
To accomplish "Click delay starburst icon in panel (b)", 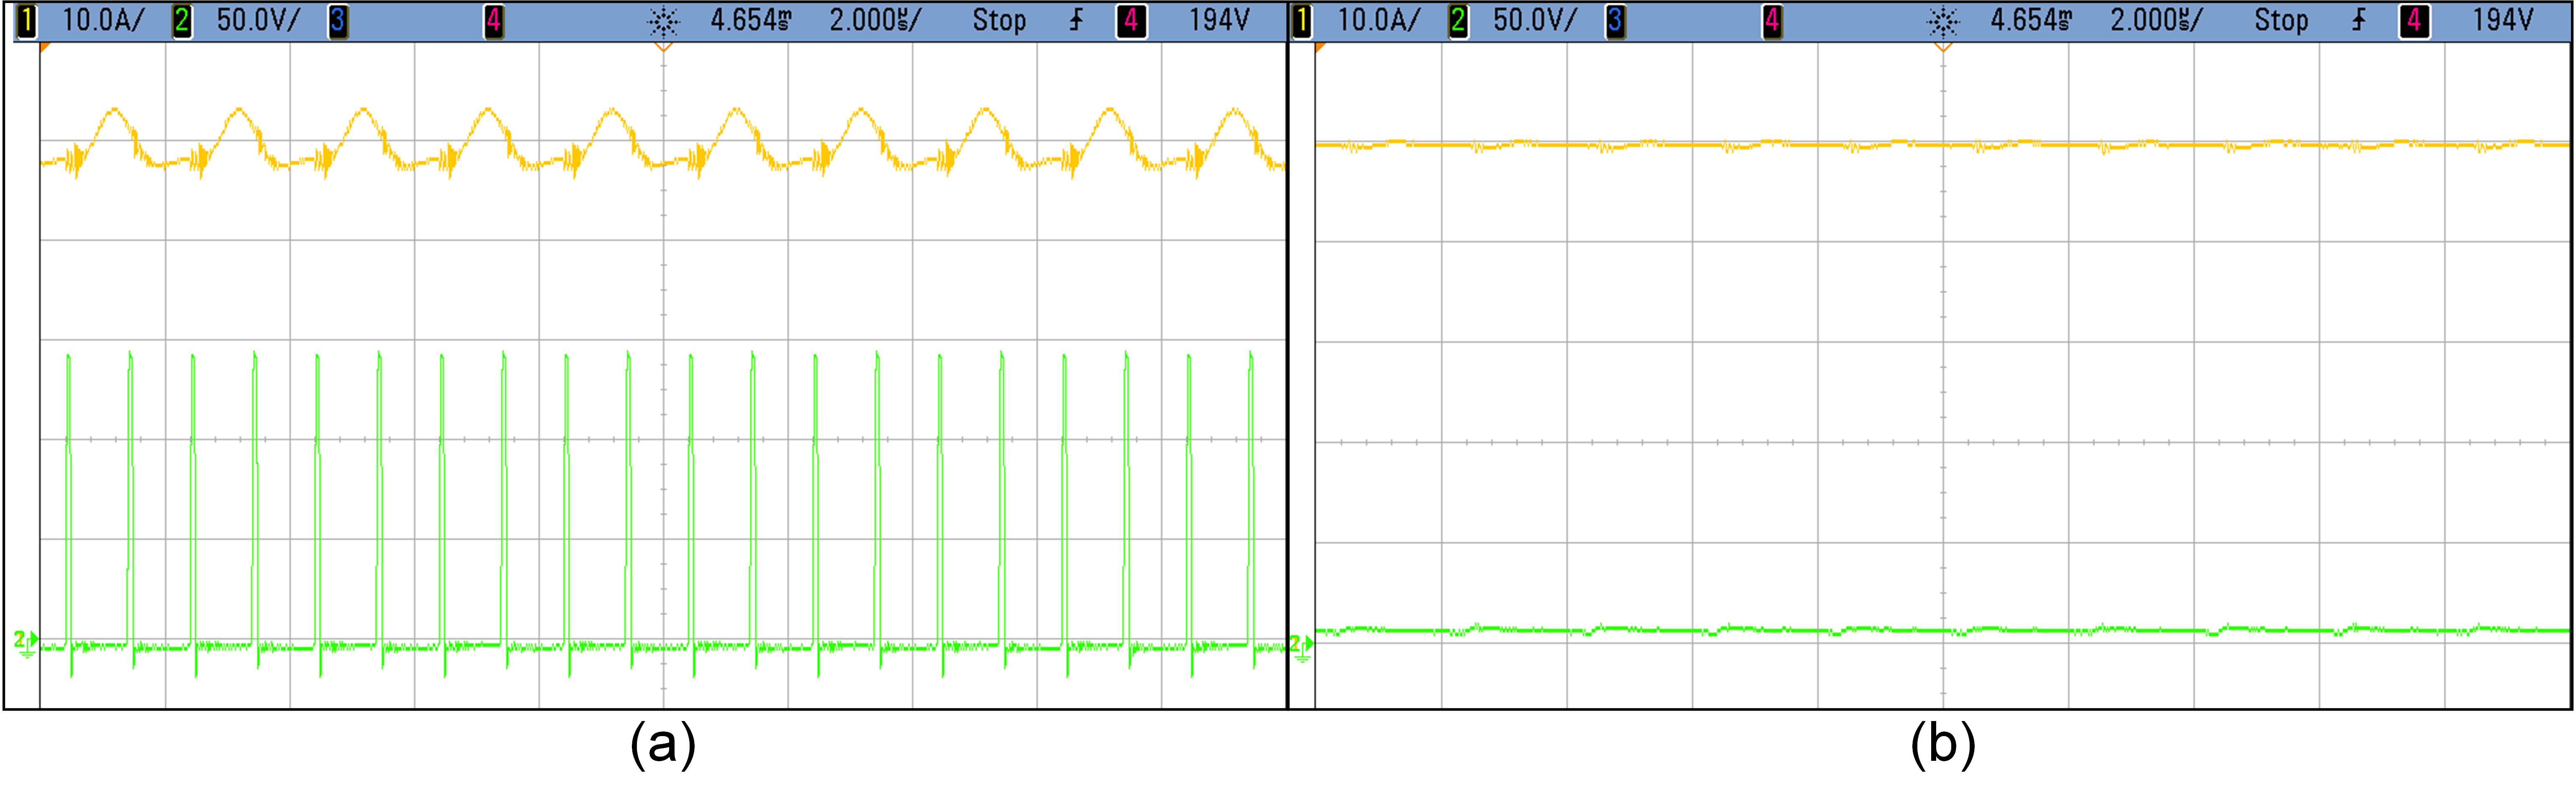I will [1942, 21].
